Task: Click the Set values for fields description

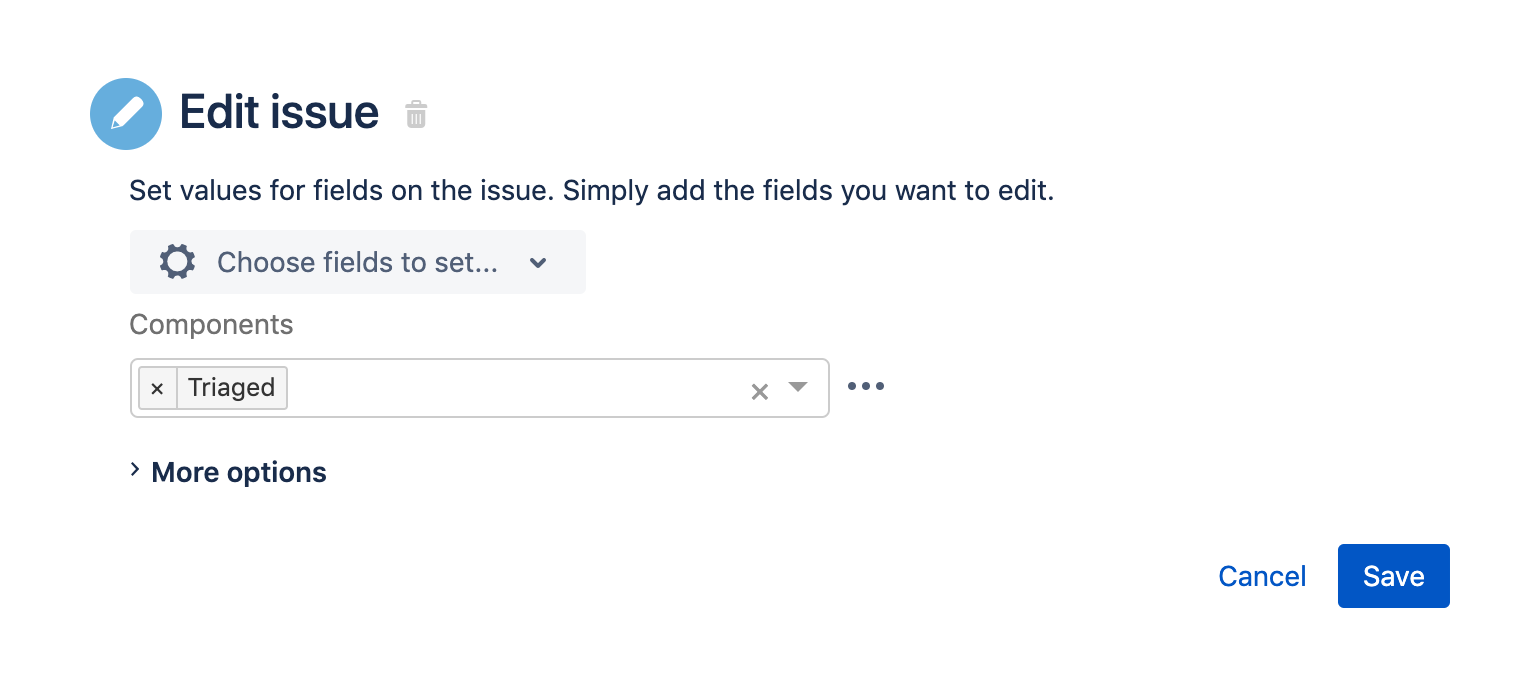Action: 591,191
